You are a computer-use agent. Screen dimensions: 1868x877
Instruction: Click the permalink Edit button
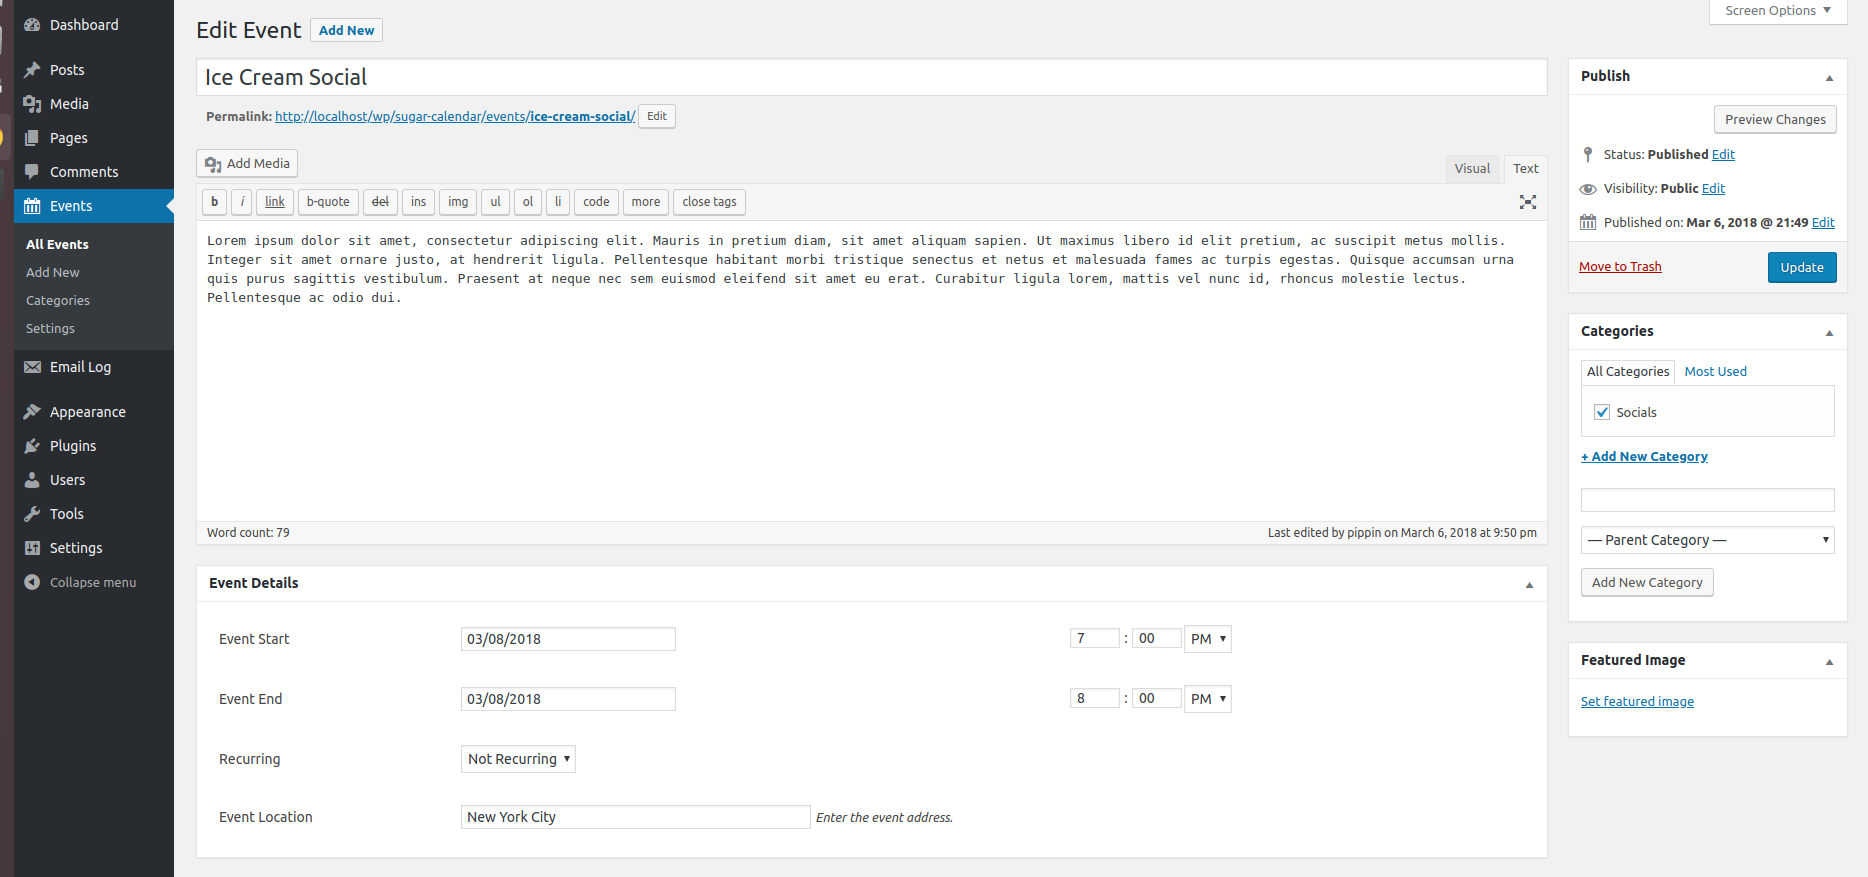point(657,116)
